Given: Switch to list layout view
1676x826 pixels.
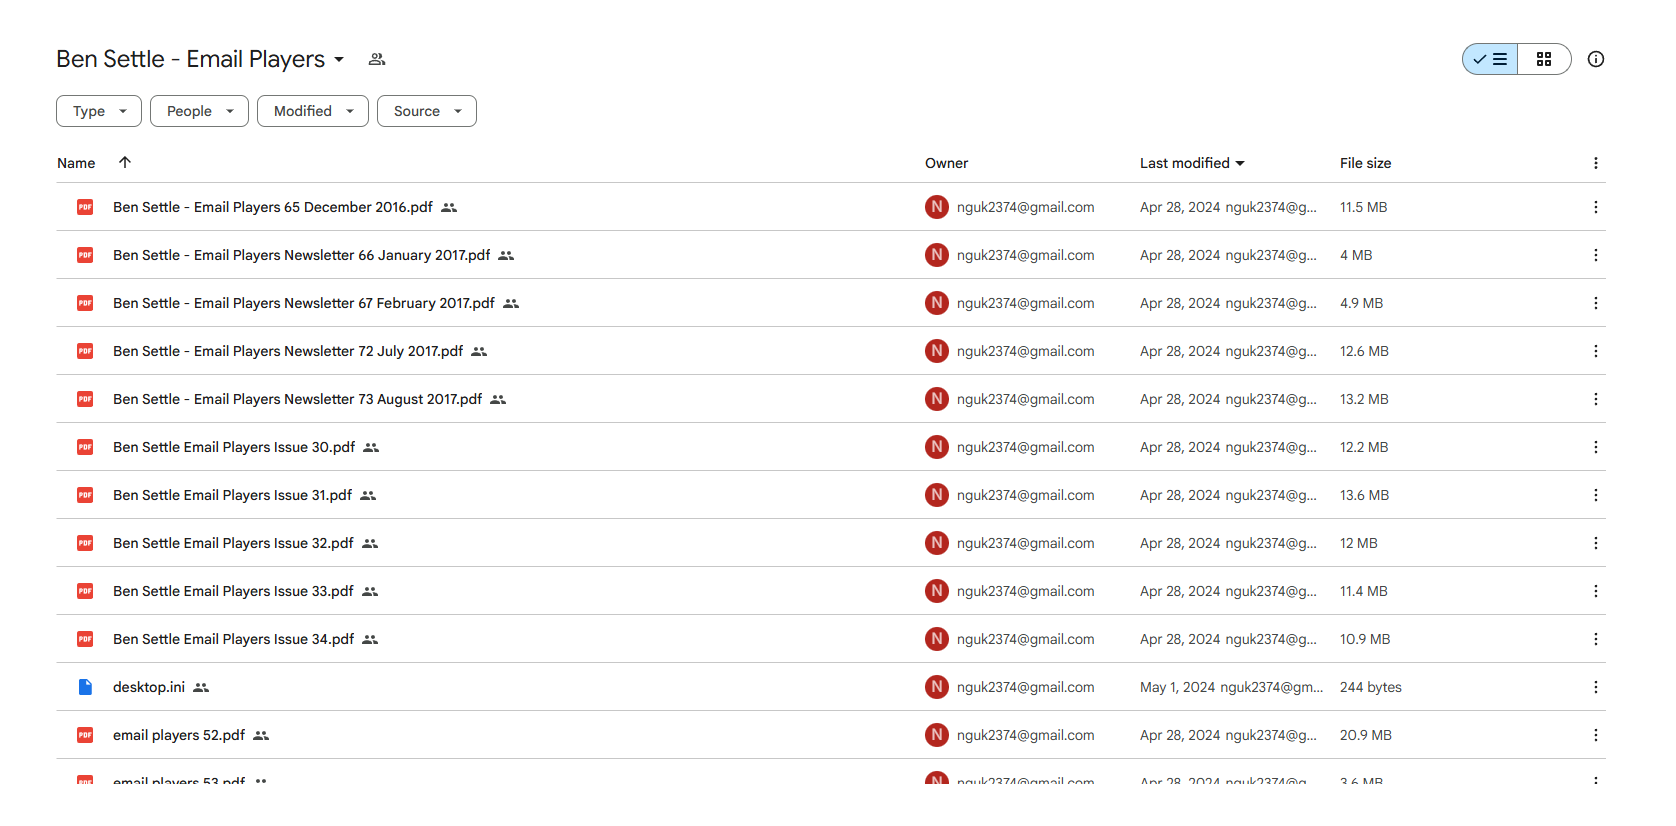Looking at the screenshot, I should pyautogui.click(x=1490, y=59).
